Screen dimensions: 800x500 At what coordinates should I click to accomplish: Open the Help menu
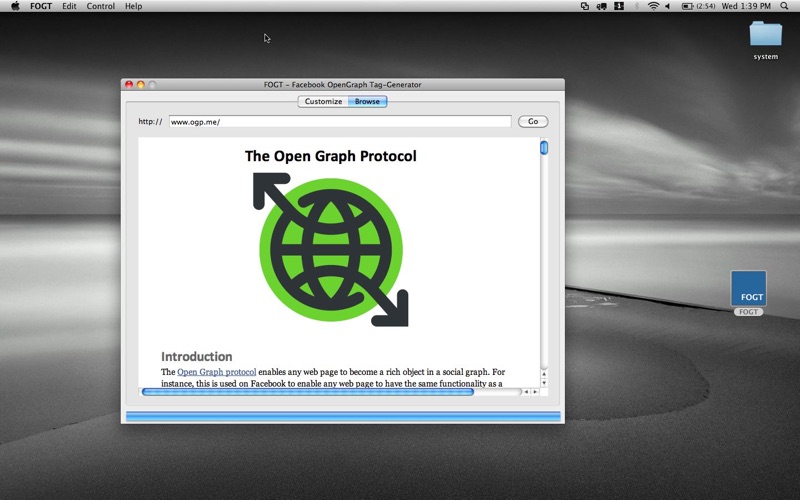[133, 6]
